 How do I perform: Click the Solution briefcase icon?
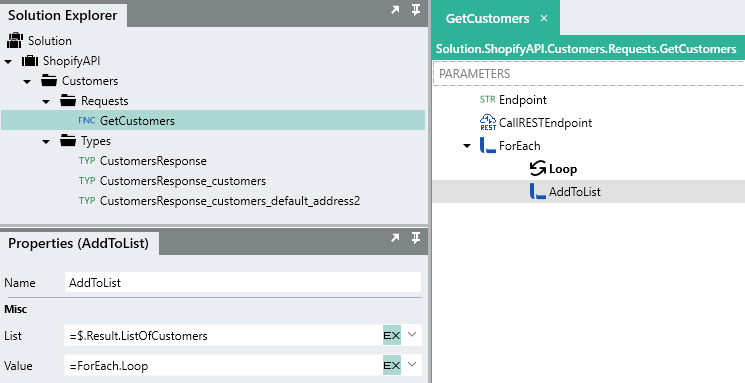pos(15,41)
